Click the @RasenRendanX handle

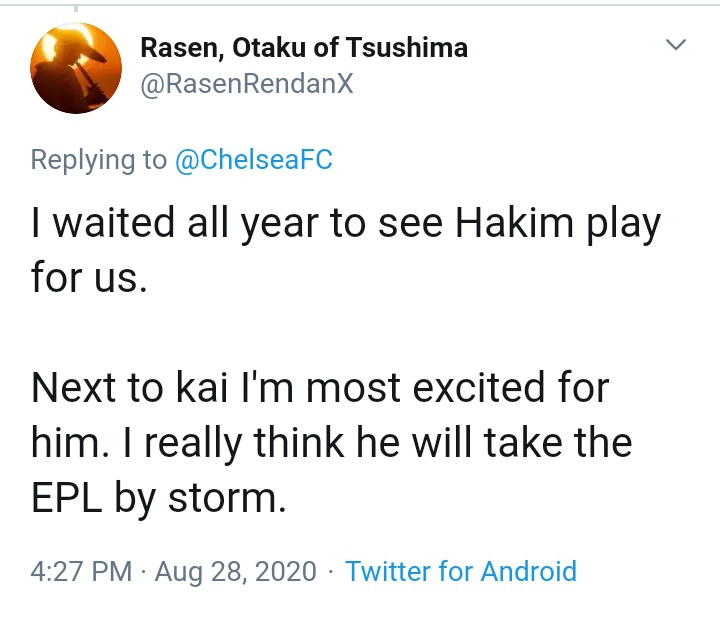(247, 85)
